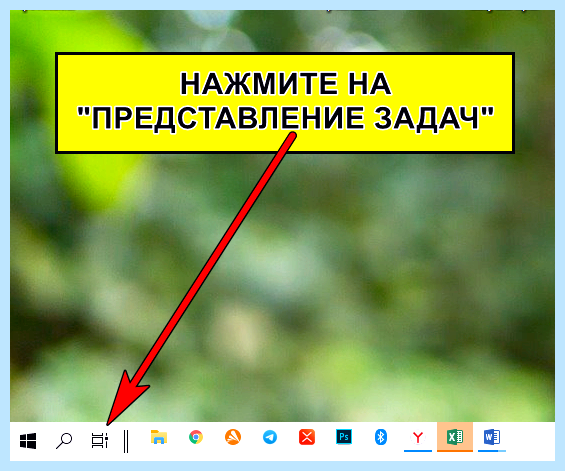
Task: Click the Task View button
Action: [x=100, y=440]
